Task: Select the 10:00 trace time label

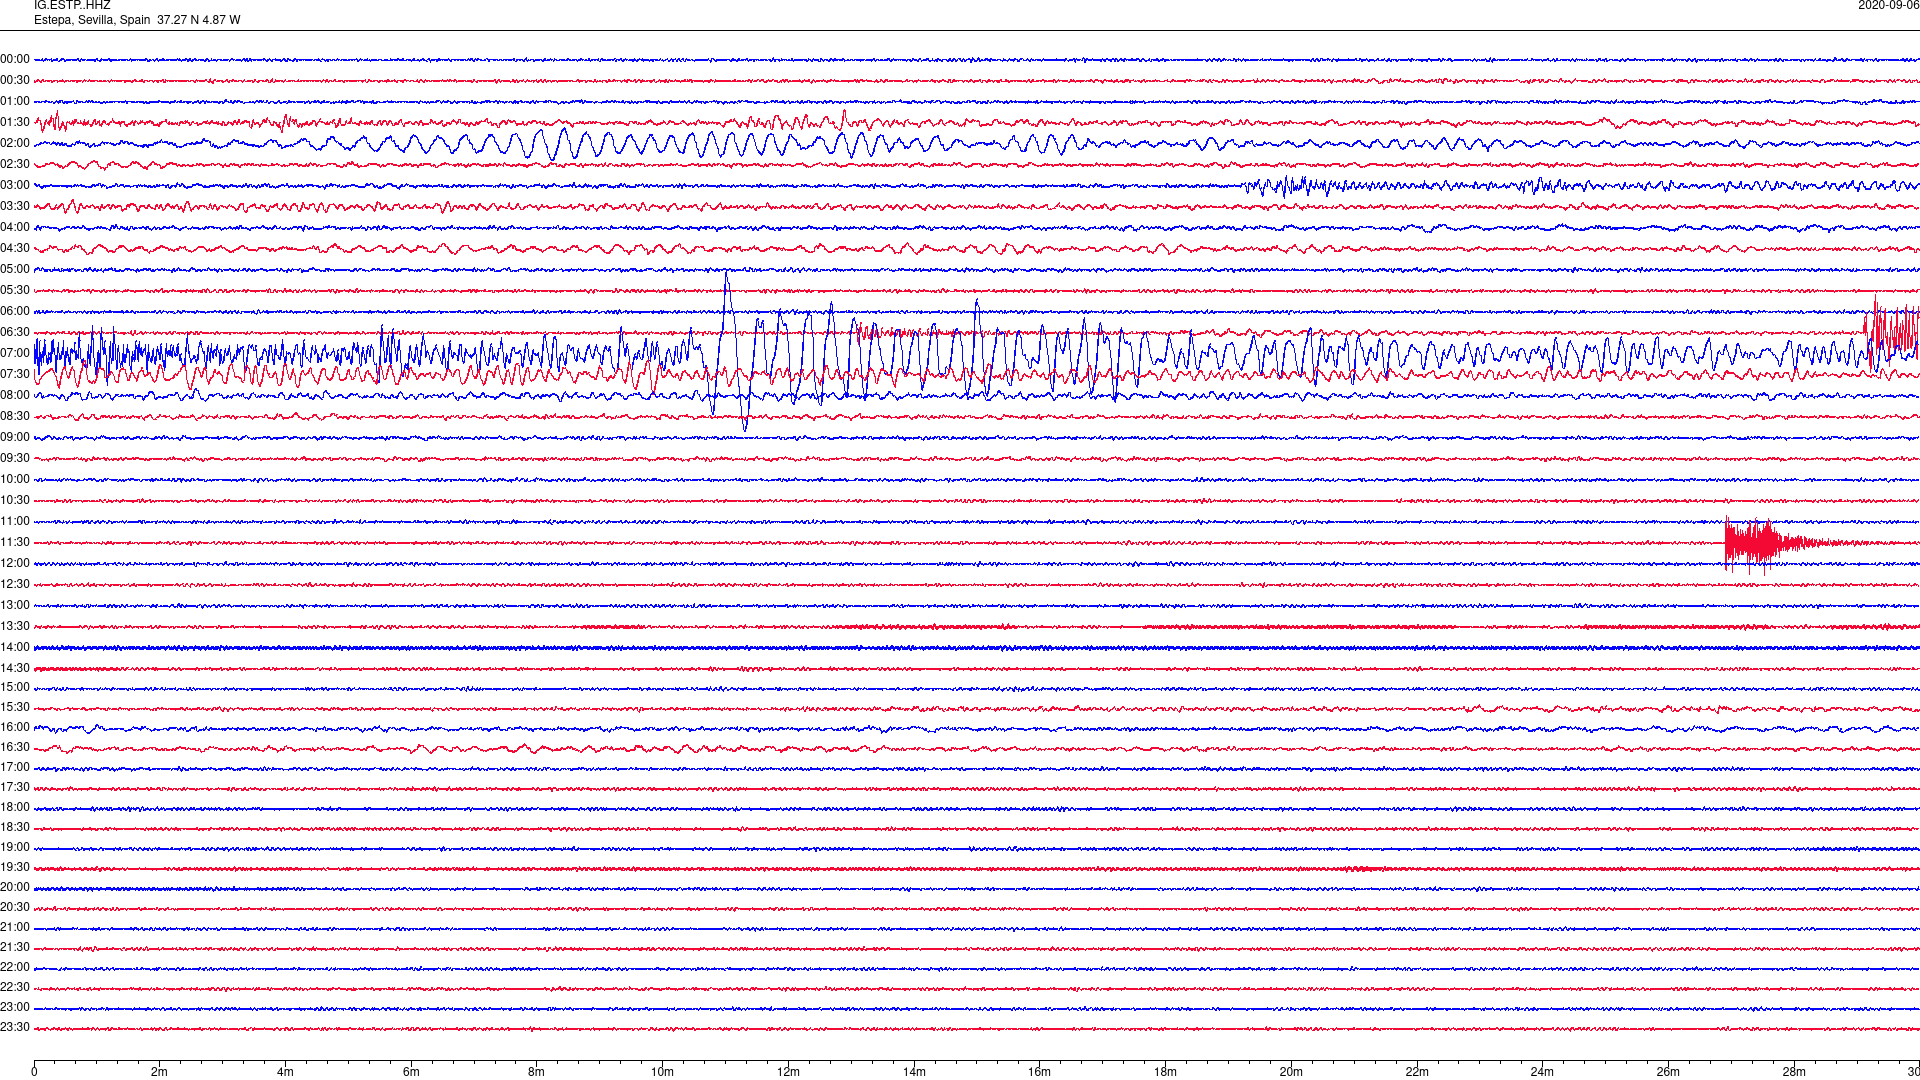Action: [15, 480]
